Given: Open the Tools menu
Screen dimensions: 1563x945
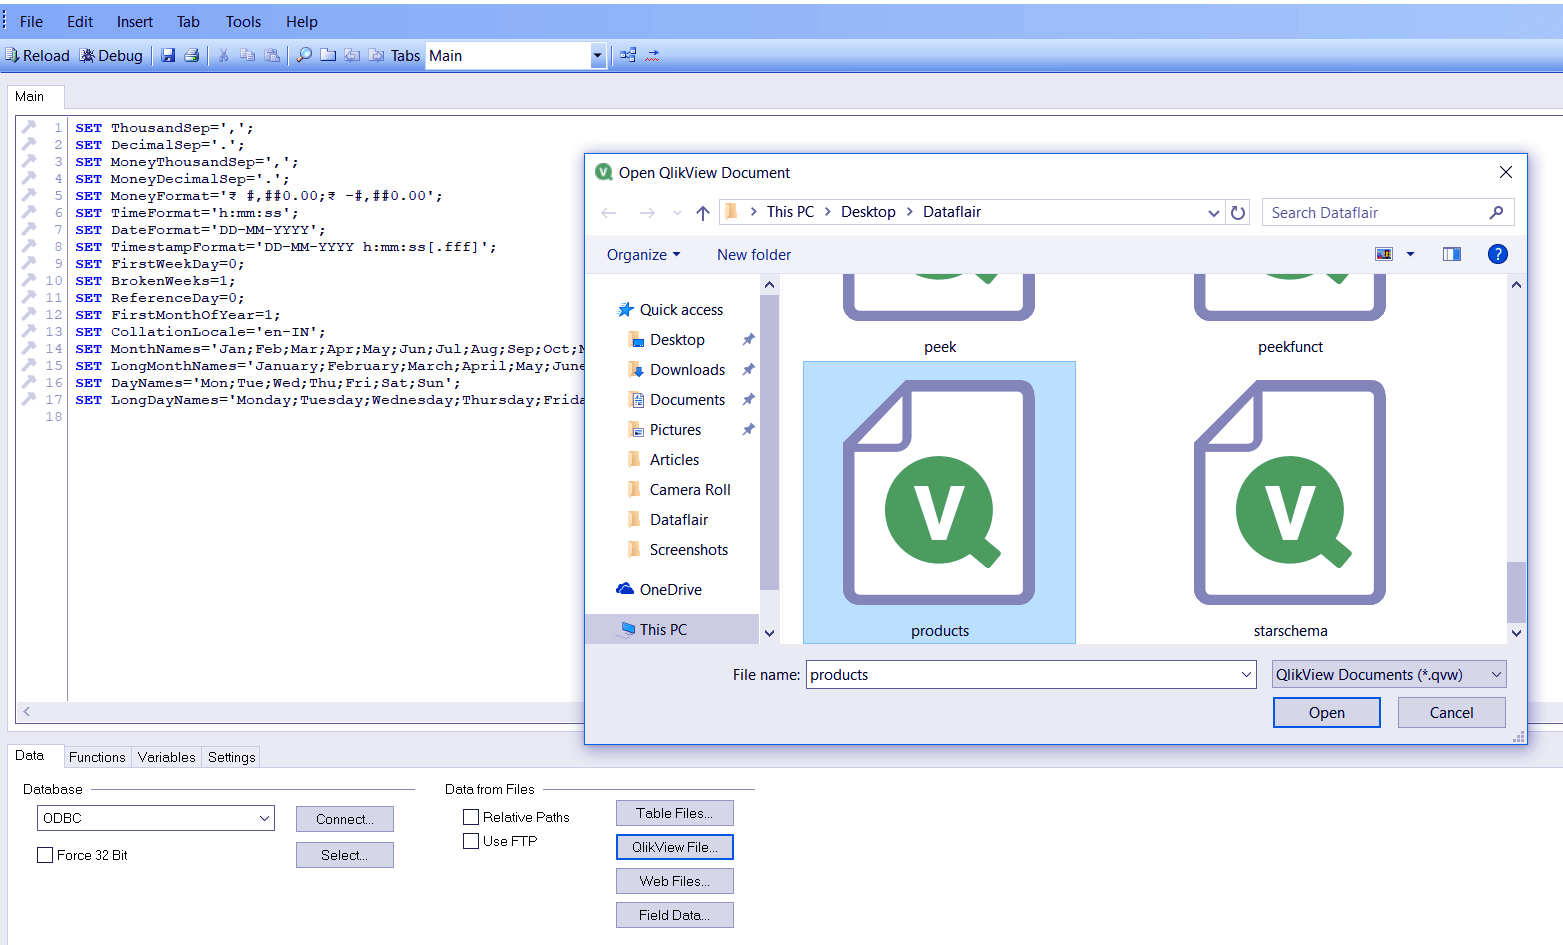Looking at the screenshot, I should point(243,21).
